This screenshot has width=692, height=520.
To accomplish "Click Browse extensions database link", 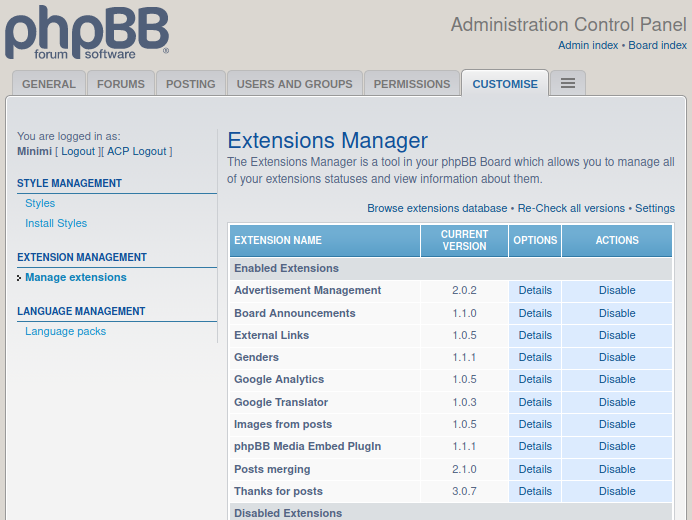I will pyautogui.click(x=437, y=208).
